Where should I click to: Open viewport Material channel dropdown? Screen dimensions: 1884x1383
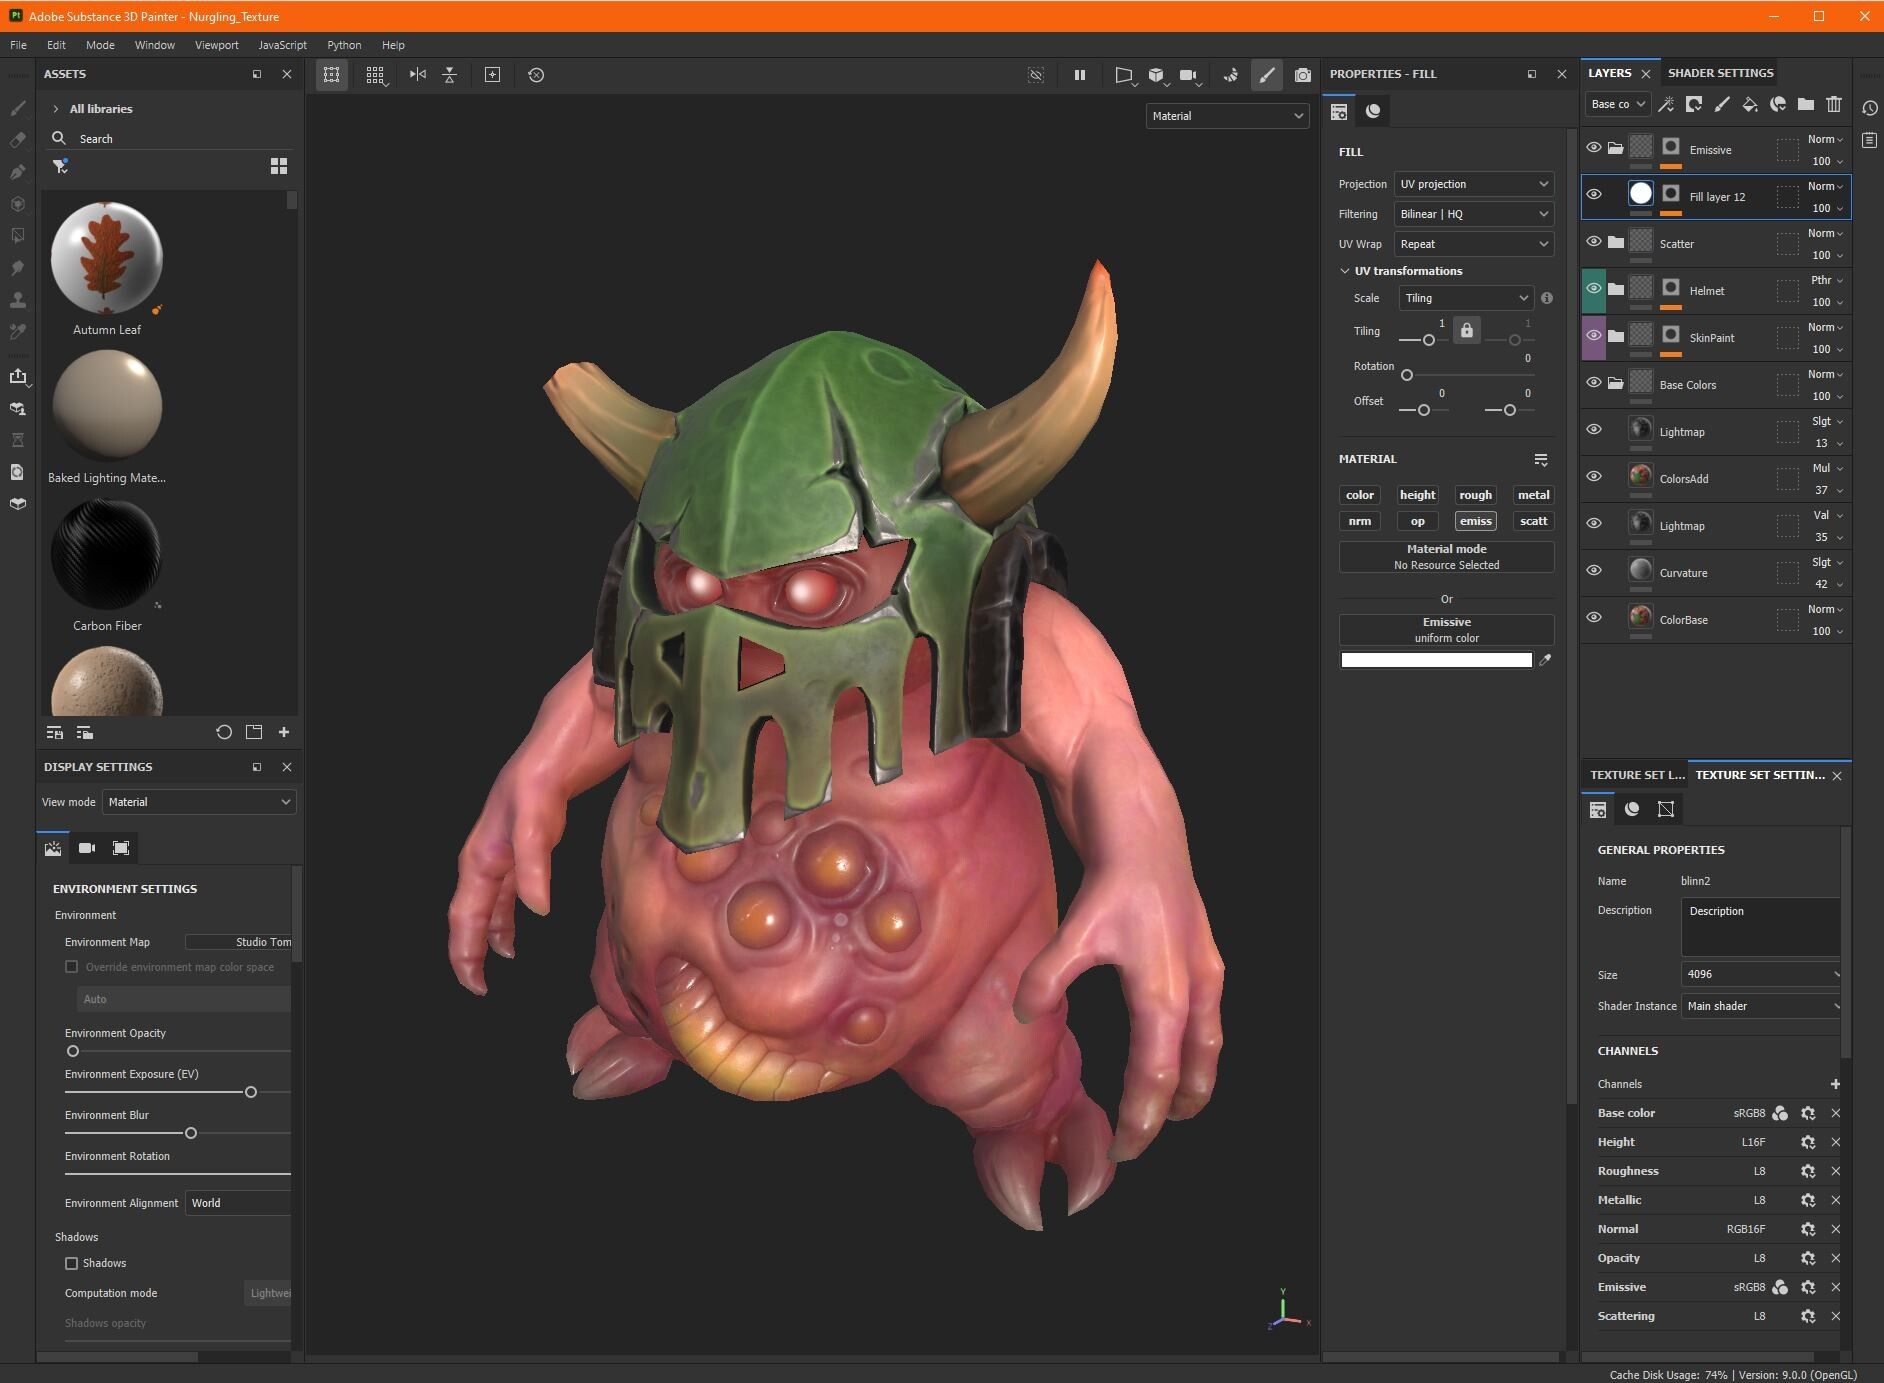coord(1227,116)
